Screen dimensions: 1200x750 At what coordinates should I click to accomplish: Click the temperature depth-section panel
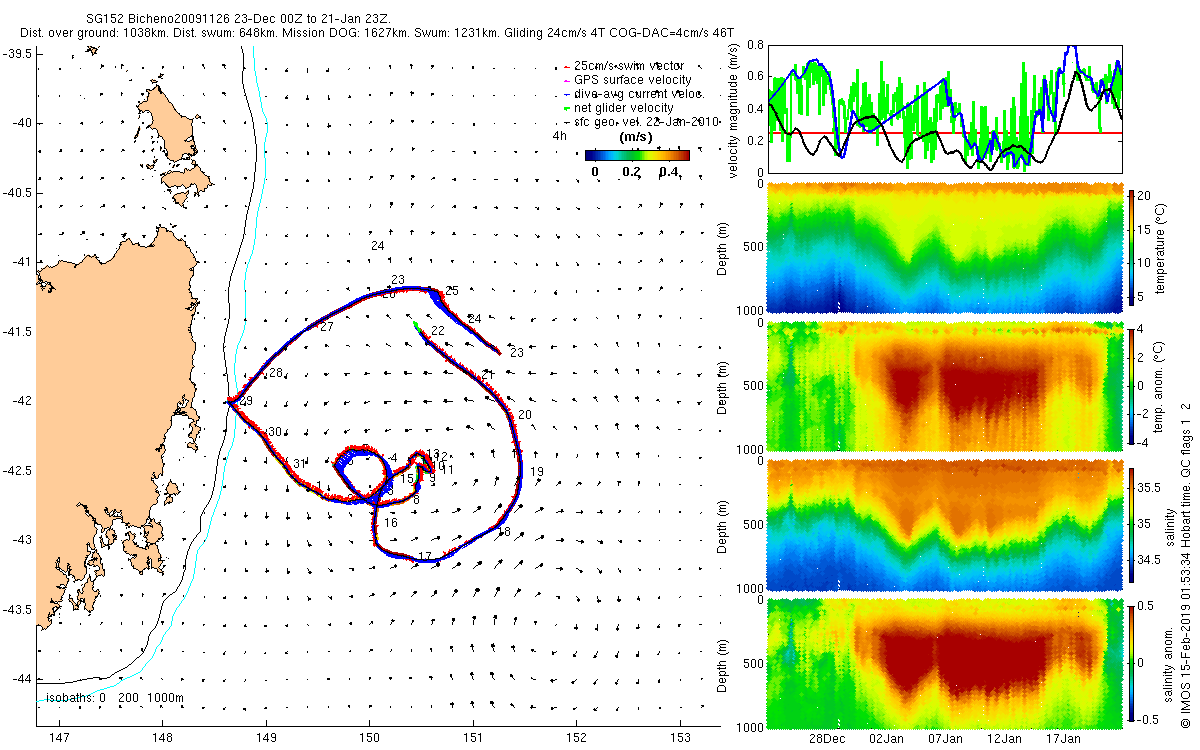(x=945, y=248)
